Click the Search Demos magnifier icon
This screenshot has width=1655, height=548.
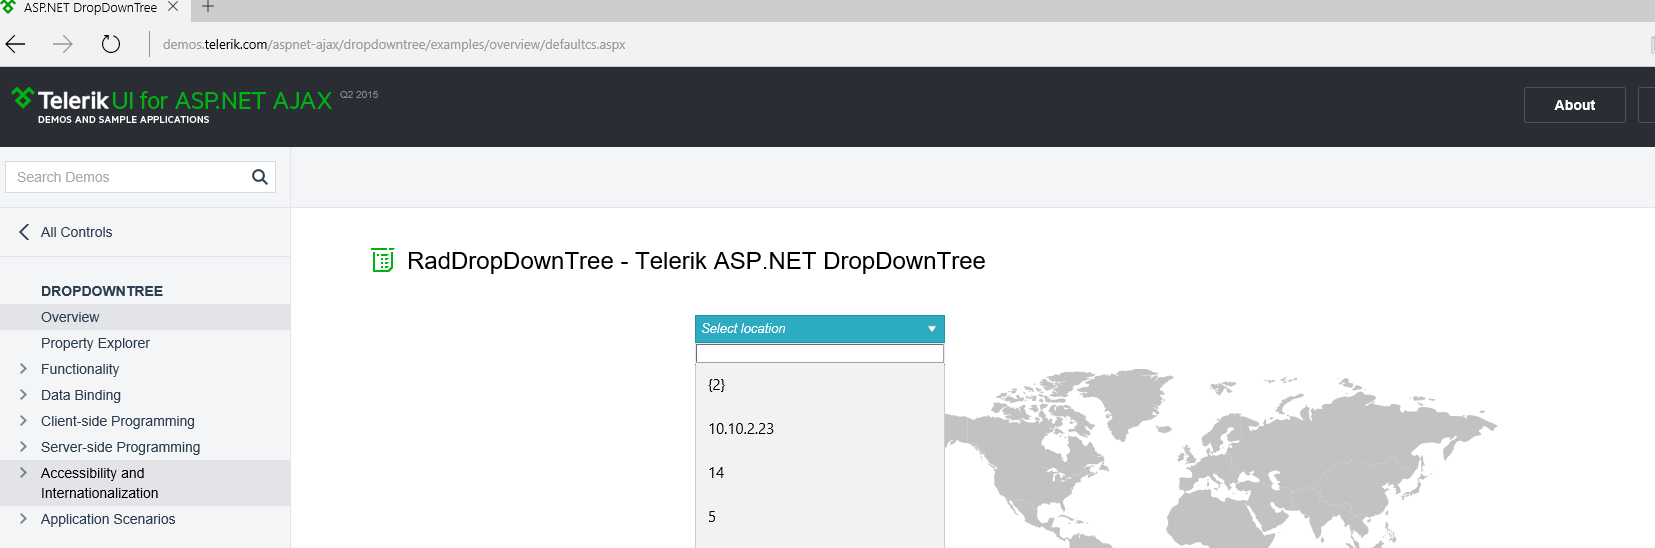point(260,177)
